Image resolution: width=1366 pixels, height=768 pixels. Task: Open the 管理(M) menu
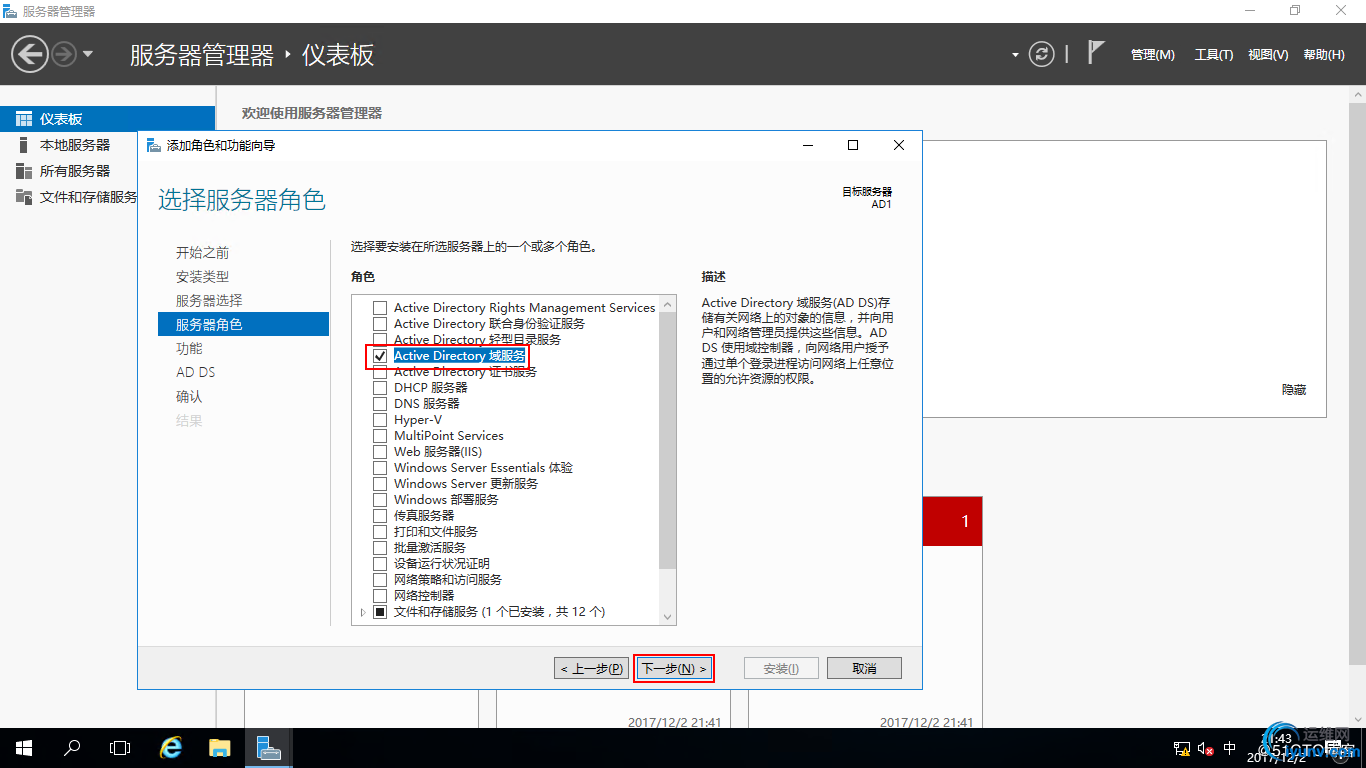point(1152,55)
